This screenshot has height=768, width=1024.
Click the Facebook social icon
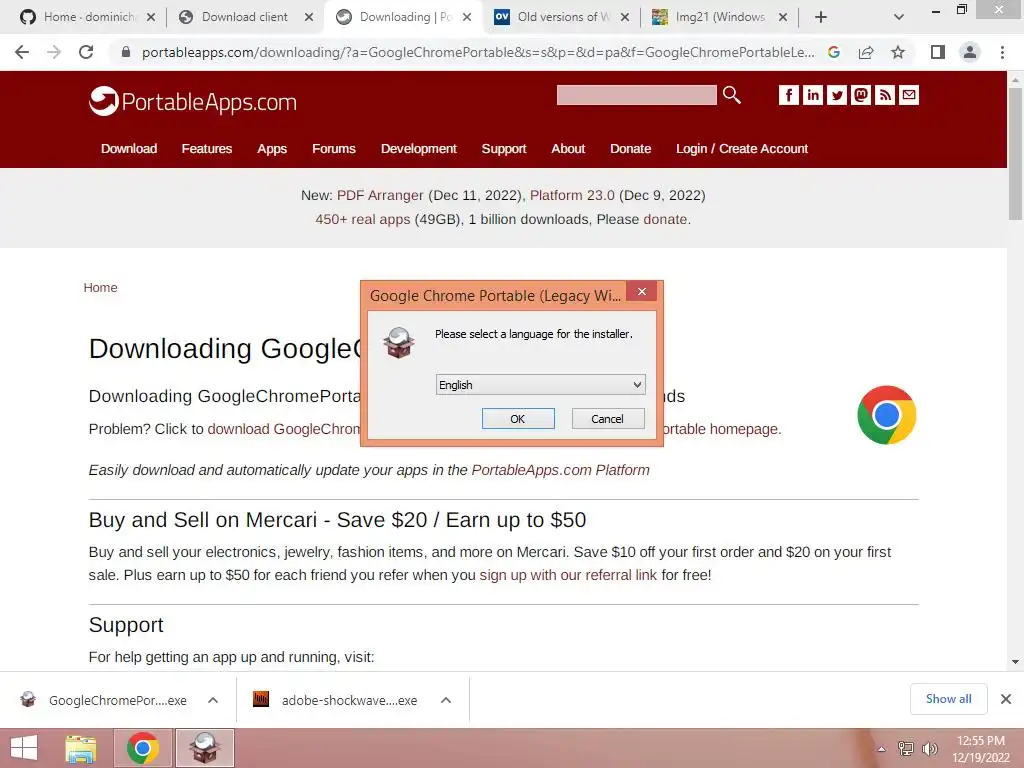(788, 95)
